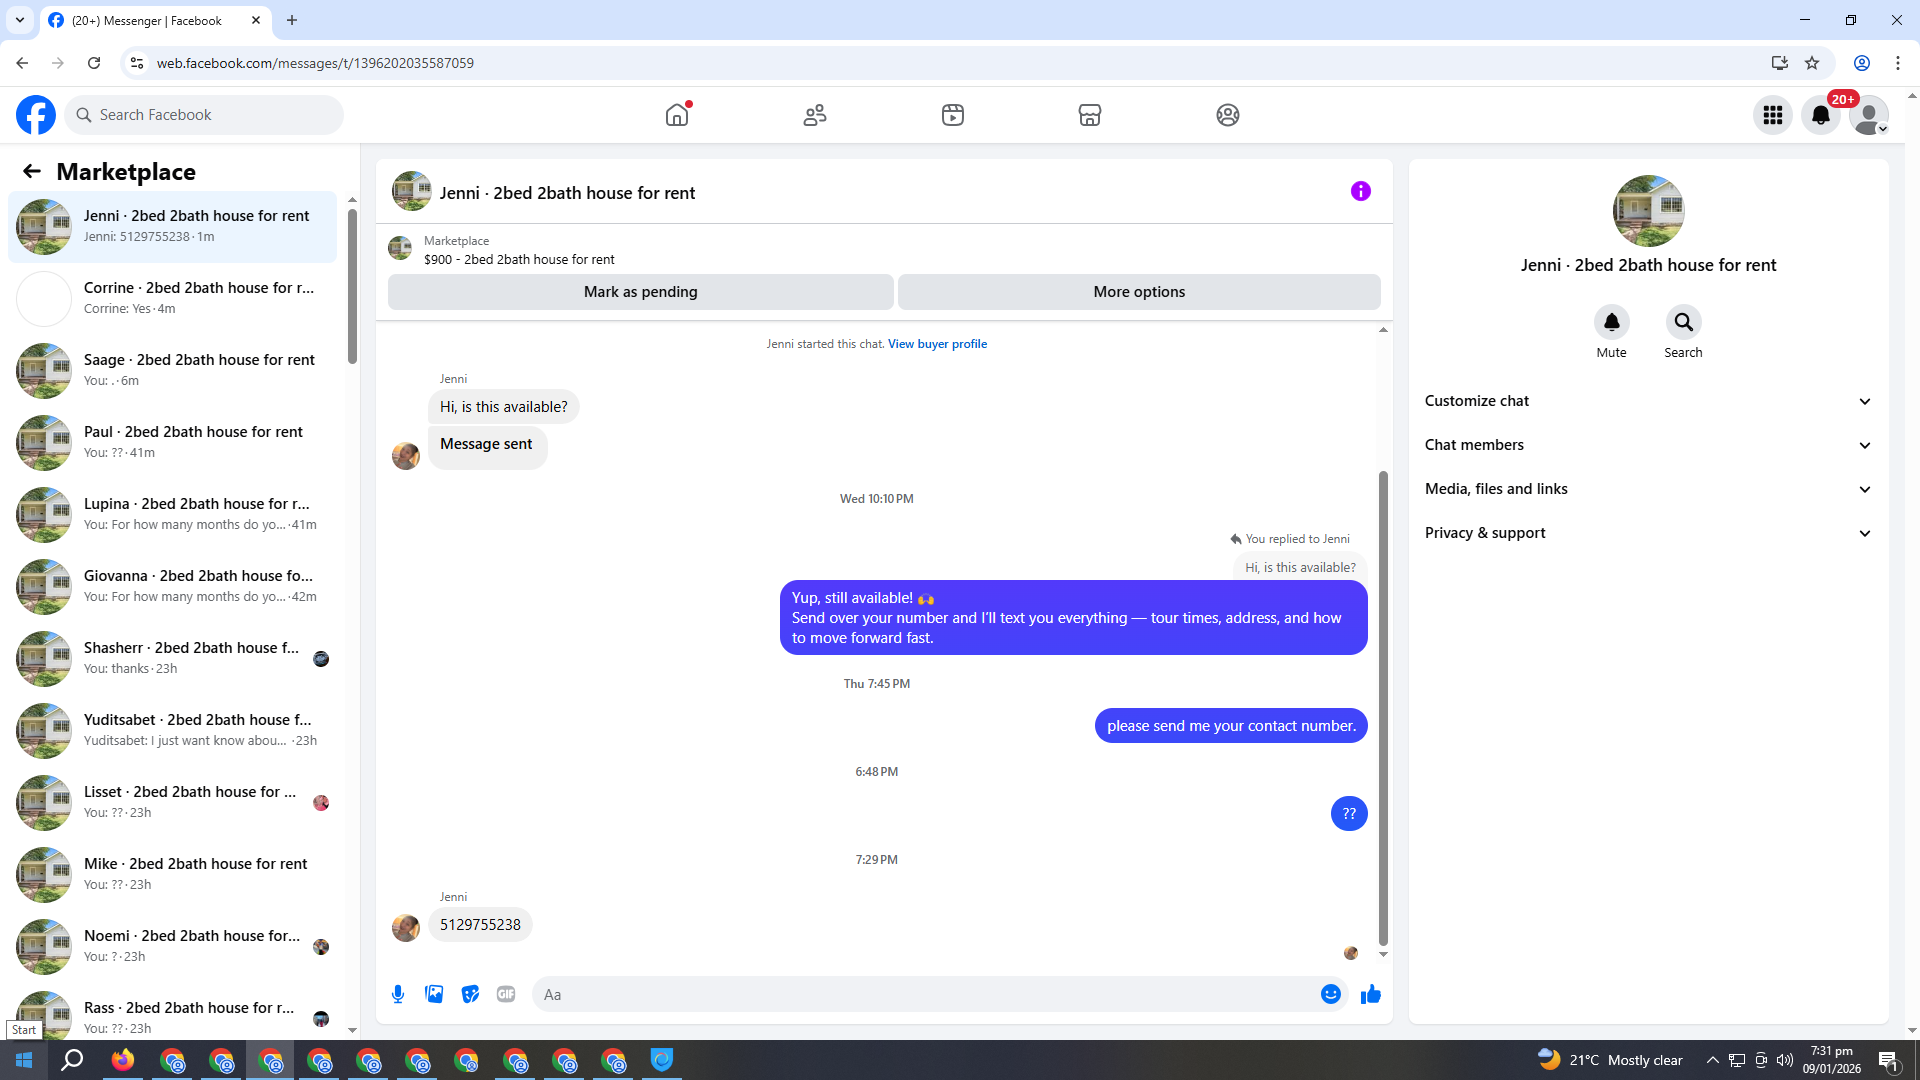Viewport: 1920px width, 1080px height.
Task: Click the Mark as pending button
Action: (x=640, y=292)
